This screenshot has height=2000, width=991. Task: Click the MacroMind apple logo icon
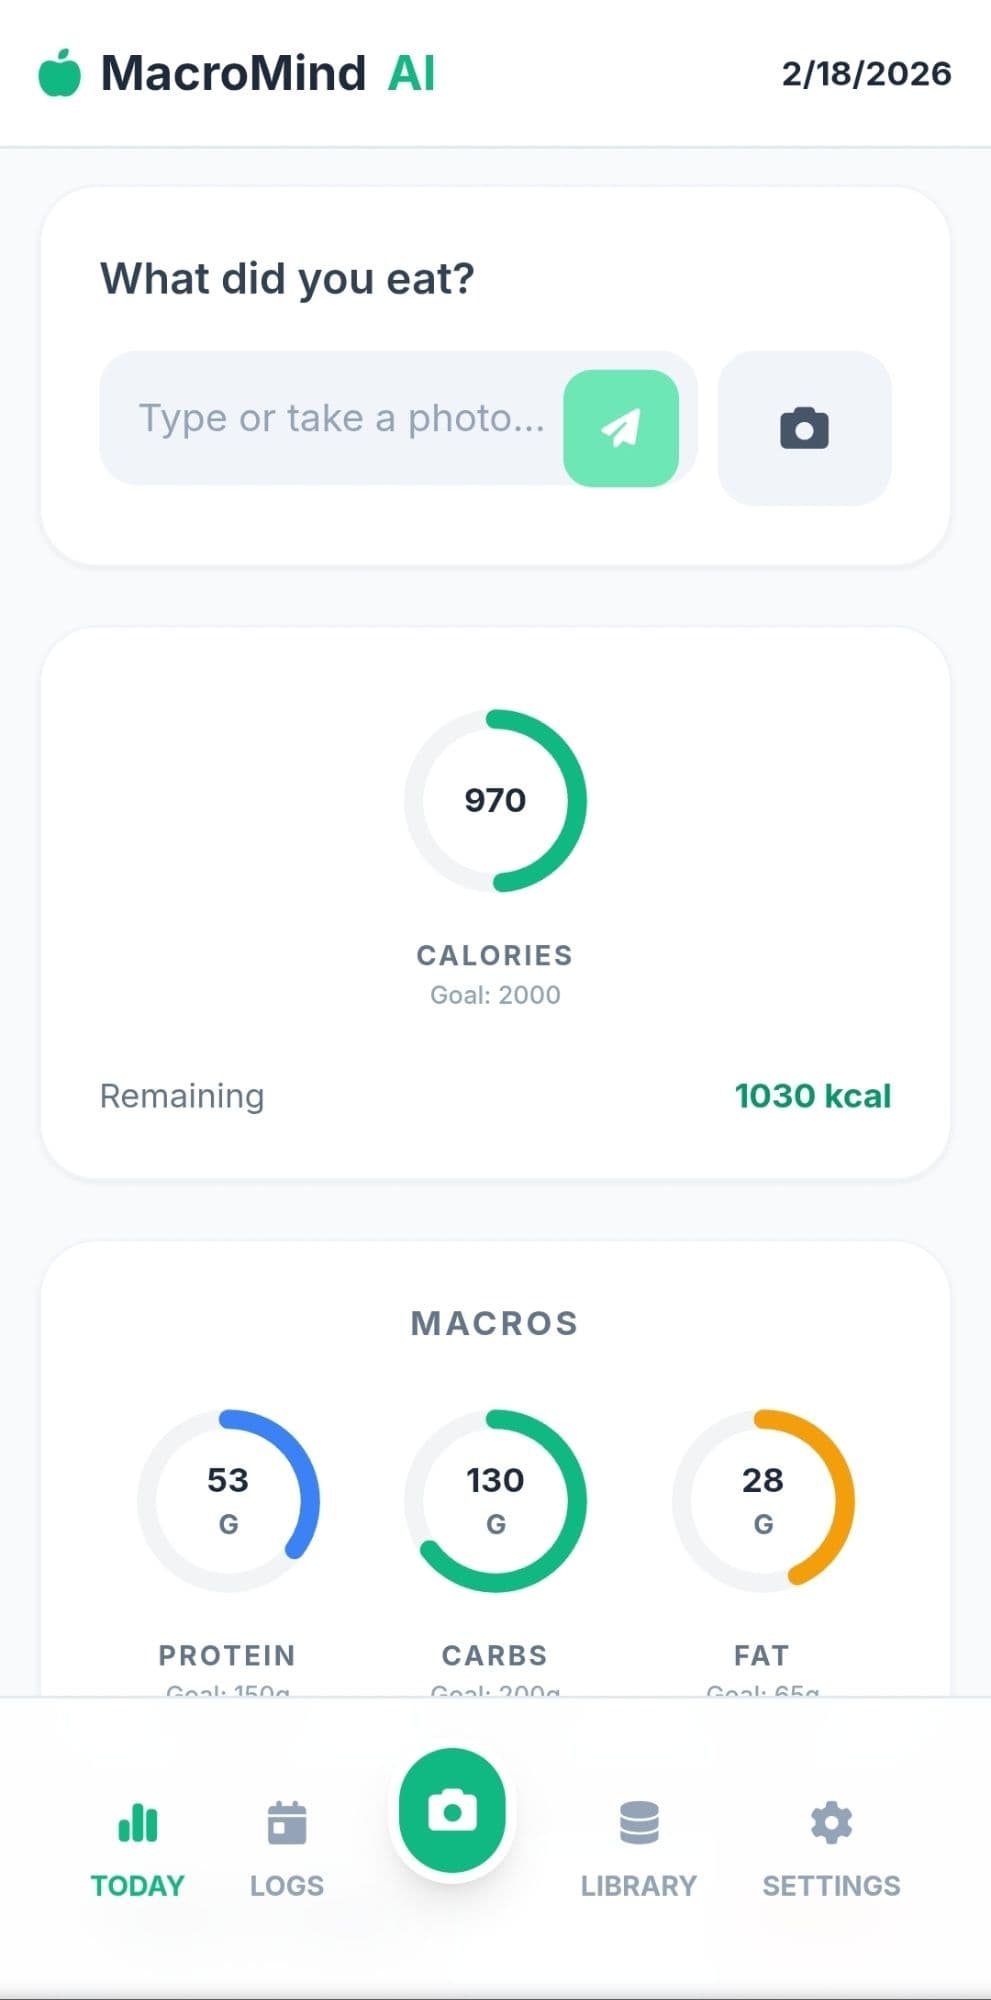[x=59, y=73]
